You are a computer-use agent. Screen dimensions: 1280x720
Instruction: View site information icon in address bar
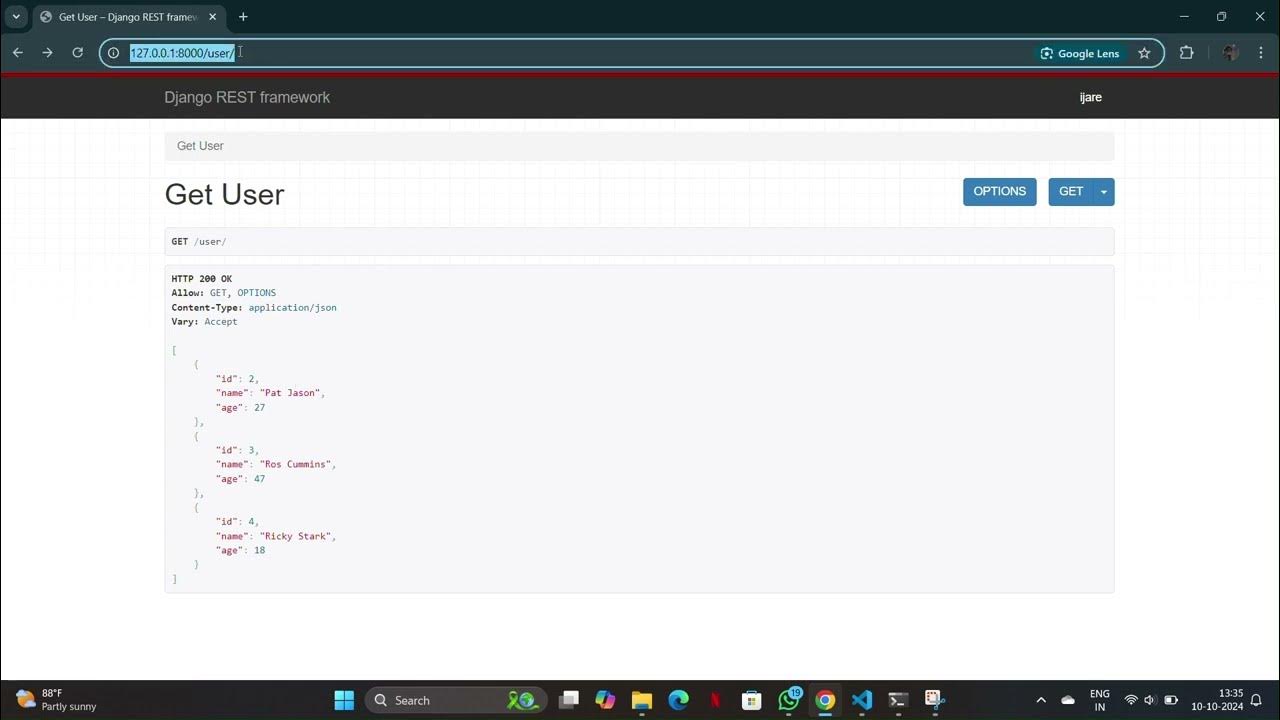(113, 53)
